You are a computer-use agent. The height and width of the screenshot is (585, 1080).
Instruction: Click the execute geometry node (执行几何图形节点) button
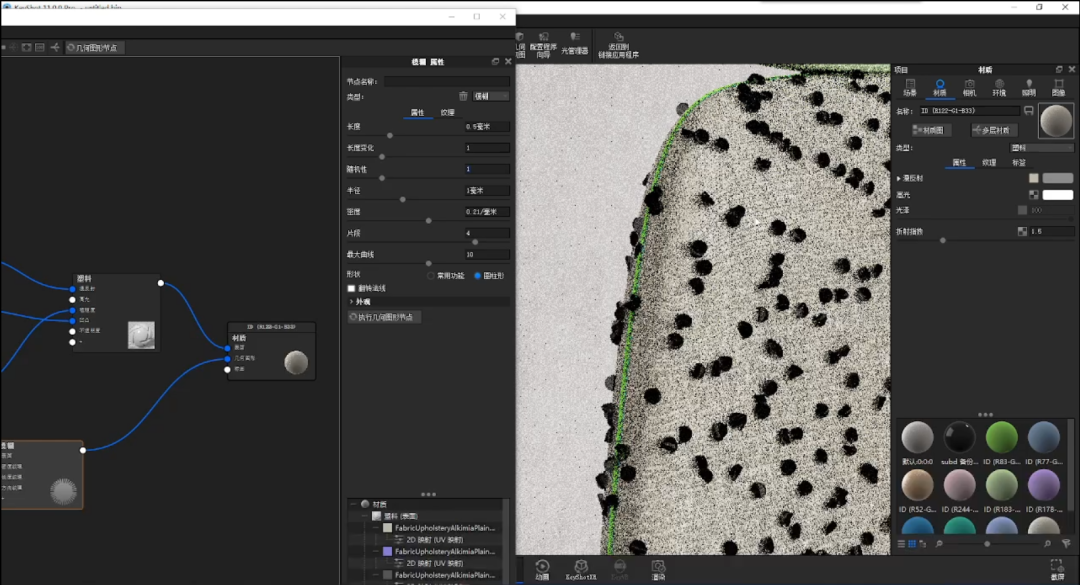[385, 317]
